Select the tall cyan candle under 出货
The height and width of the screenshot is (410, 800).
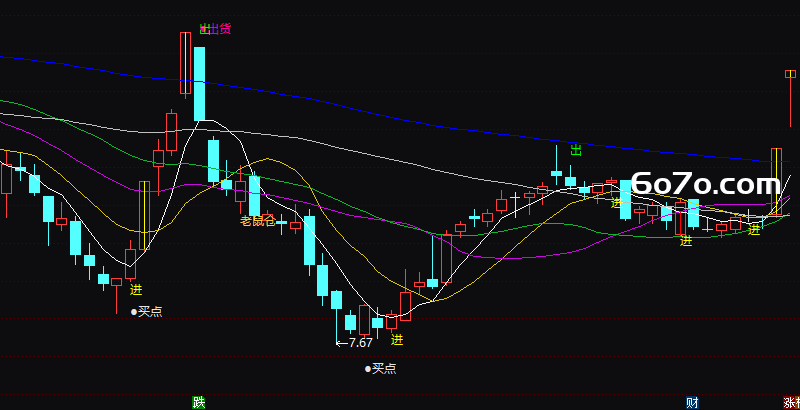(199, 84)
